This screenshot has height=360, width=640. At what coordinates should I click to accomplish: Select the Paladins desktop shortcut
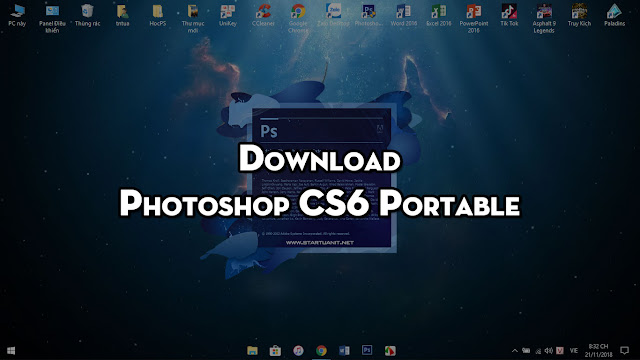(x=614, y=16)
